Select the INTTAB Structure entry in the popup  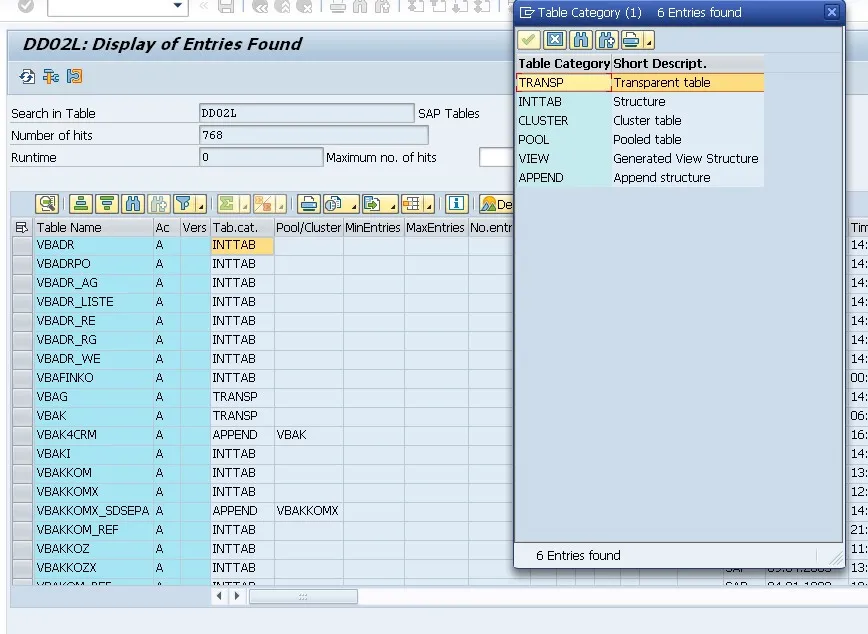pyautogui.click(x=640, y=102)
